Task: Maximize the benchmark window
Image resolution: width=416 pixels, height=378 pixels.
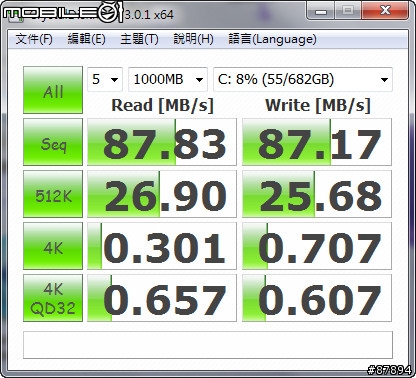Action: tap(348, 11)
